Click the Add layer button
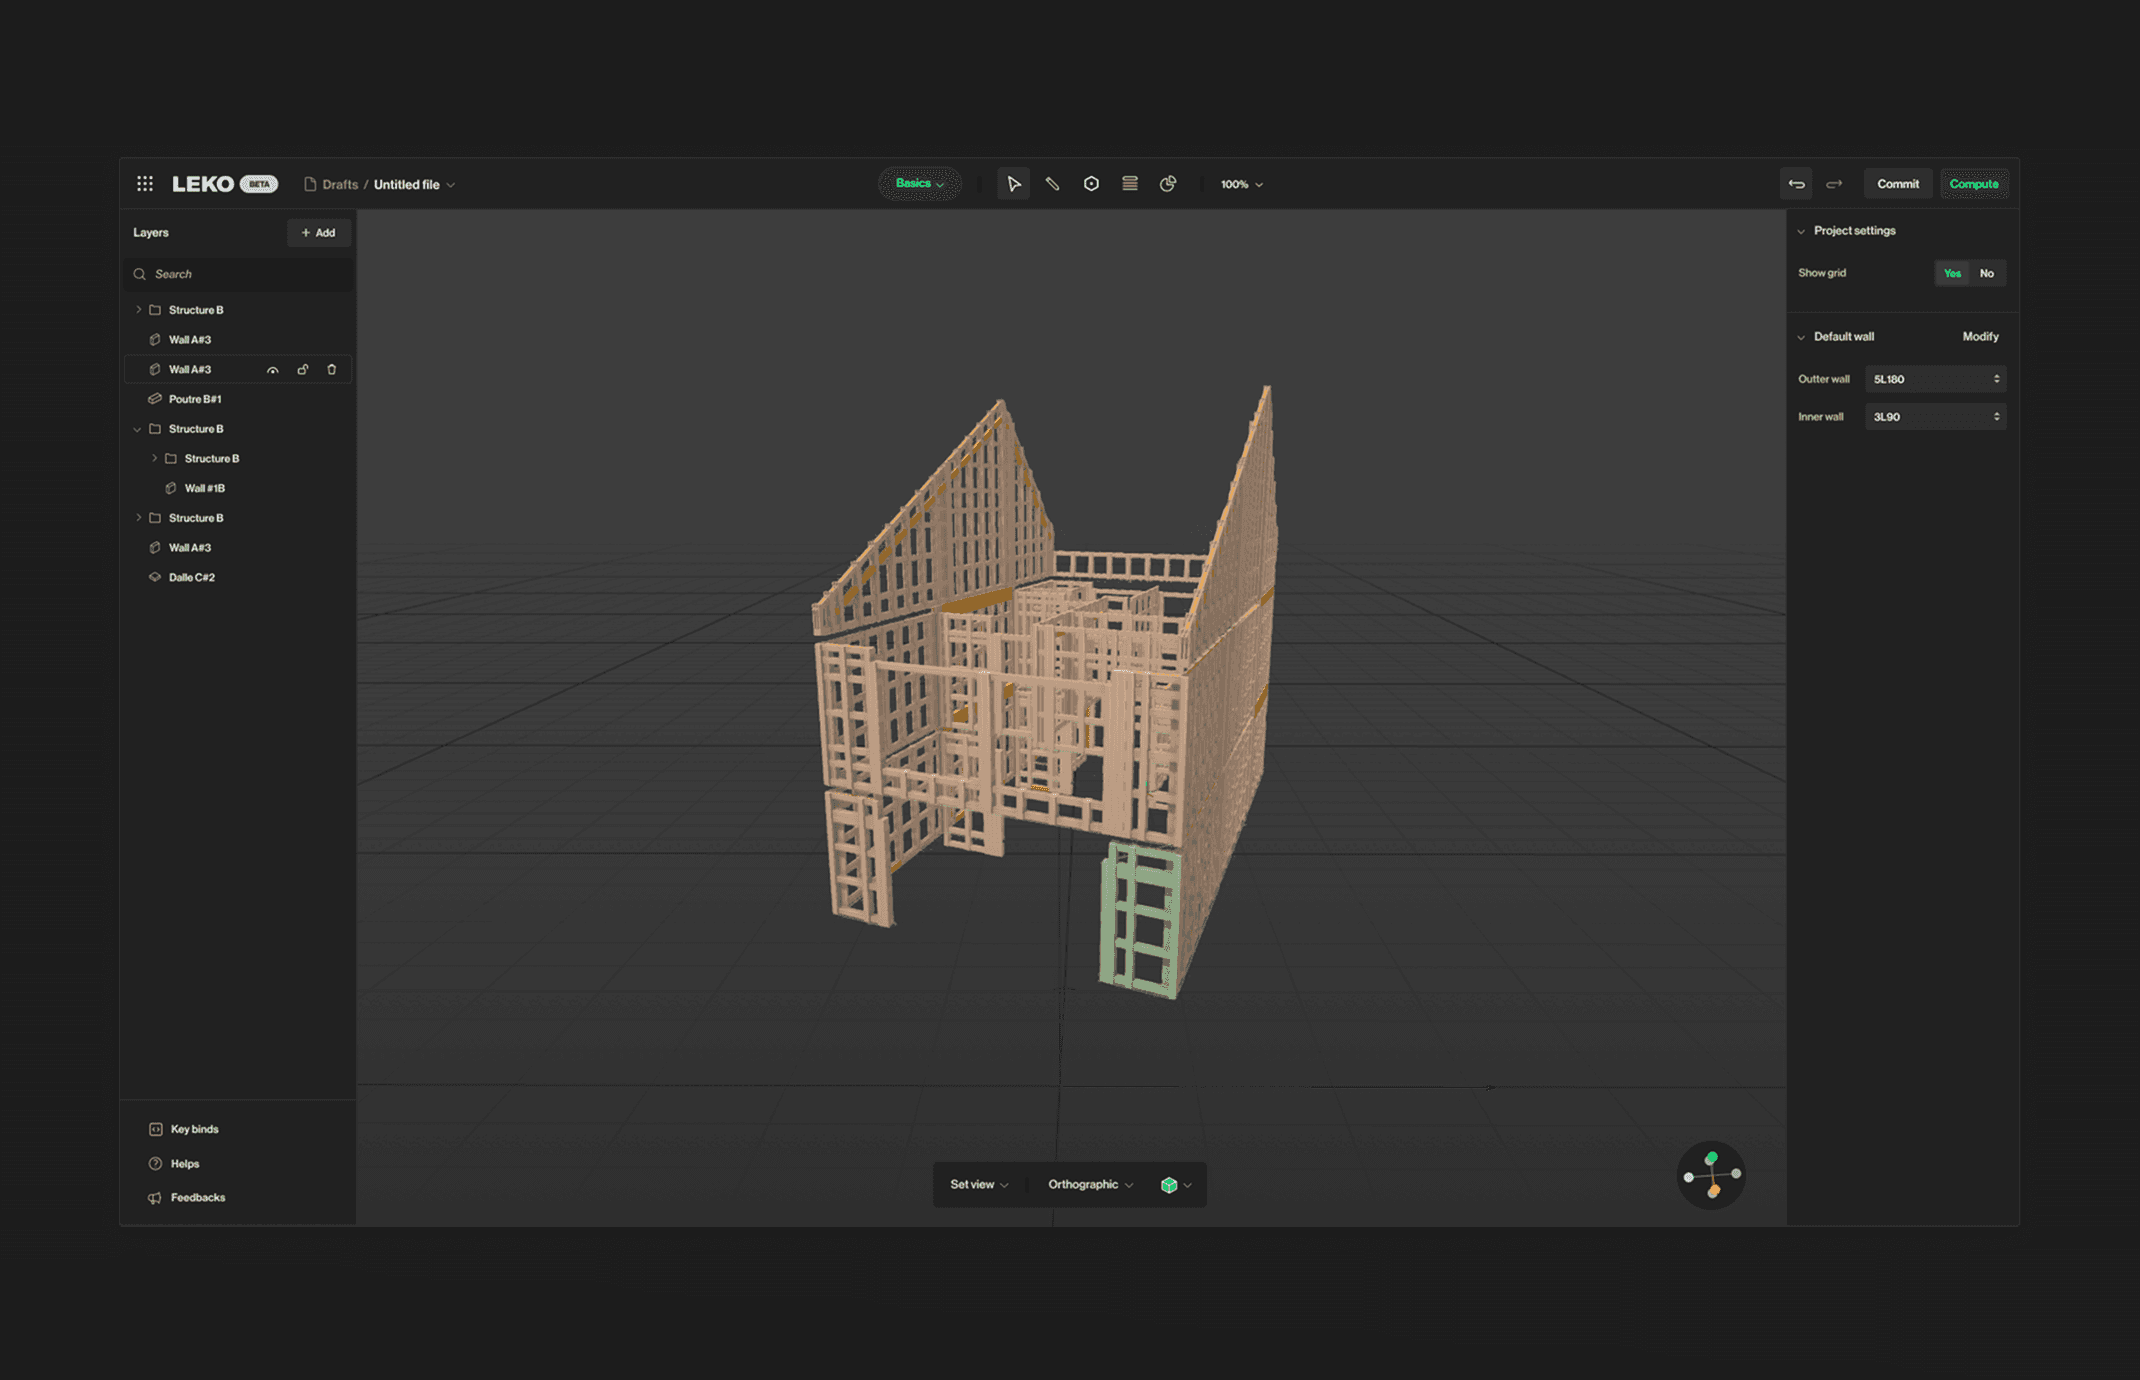 [319, 233]
